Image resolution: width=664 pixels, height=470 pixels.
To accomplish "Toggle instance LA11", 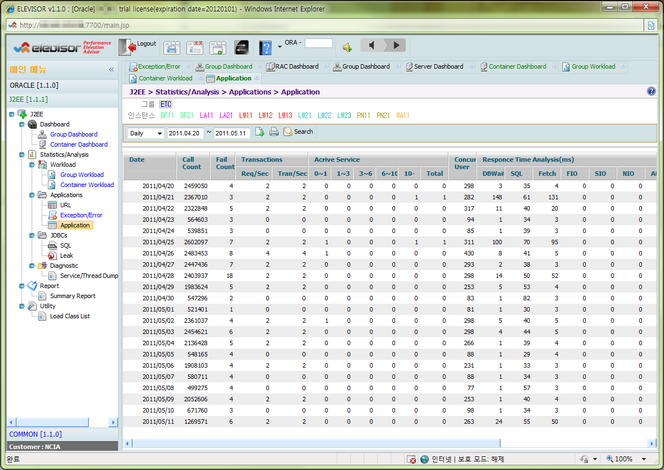I will [207, 115].
